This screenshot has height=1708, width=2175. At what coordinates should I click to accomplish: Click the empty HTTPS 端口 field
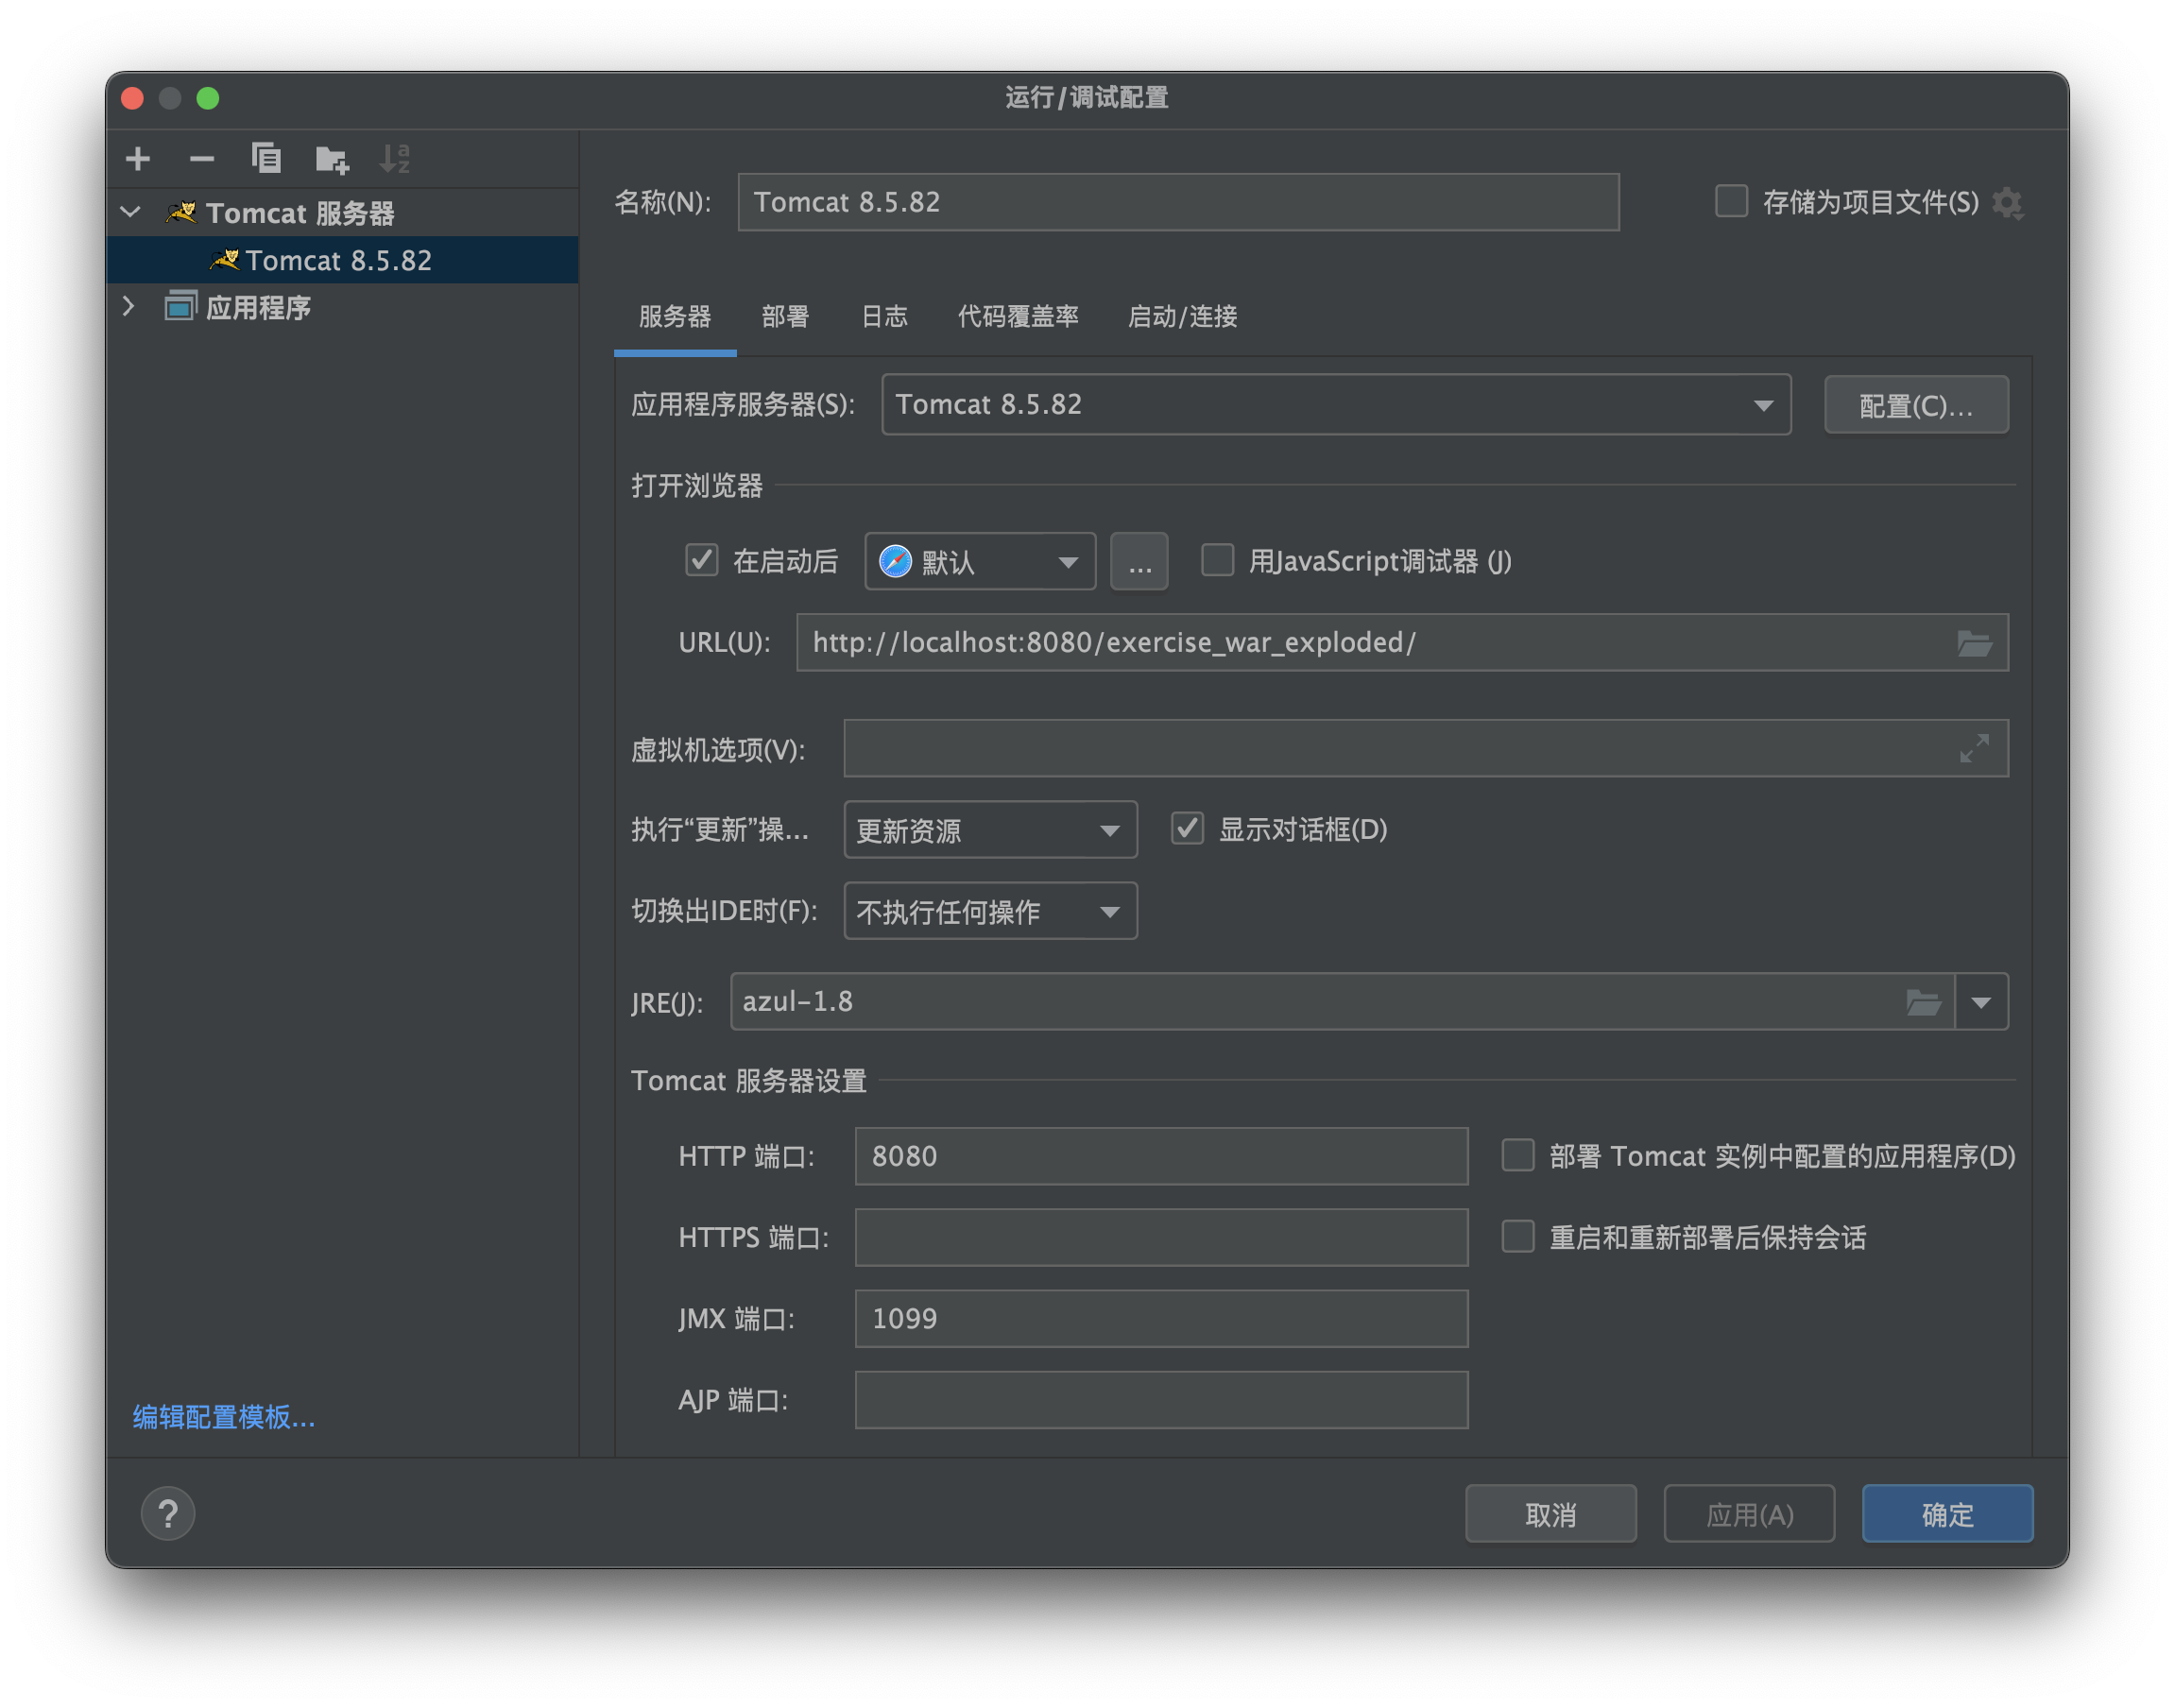(x=1161, y=1237)
